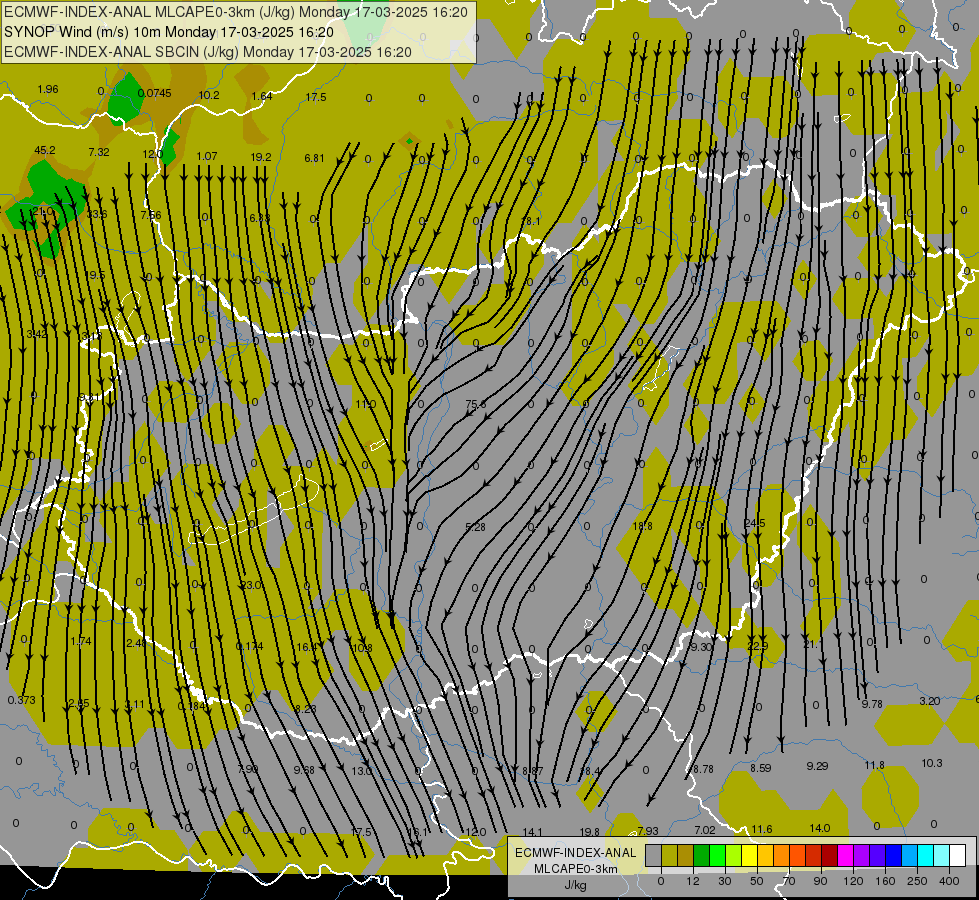Viewport: 979px width, 900px height.
Task: Click the map value 75.6
Action: (x=476, y=404)
